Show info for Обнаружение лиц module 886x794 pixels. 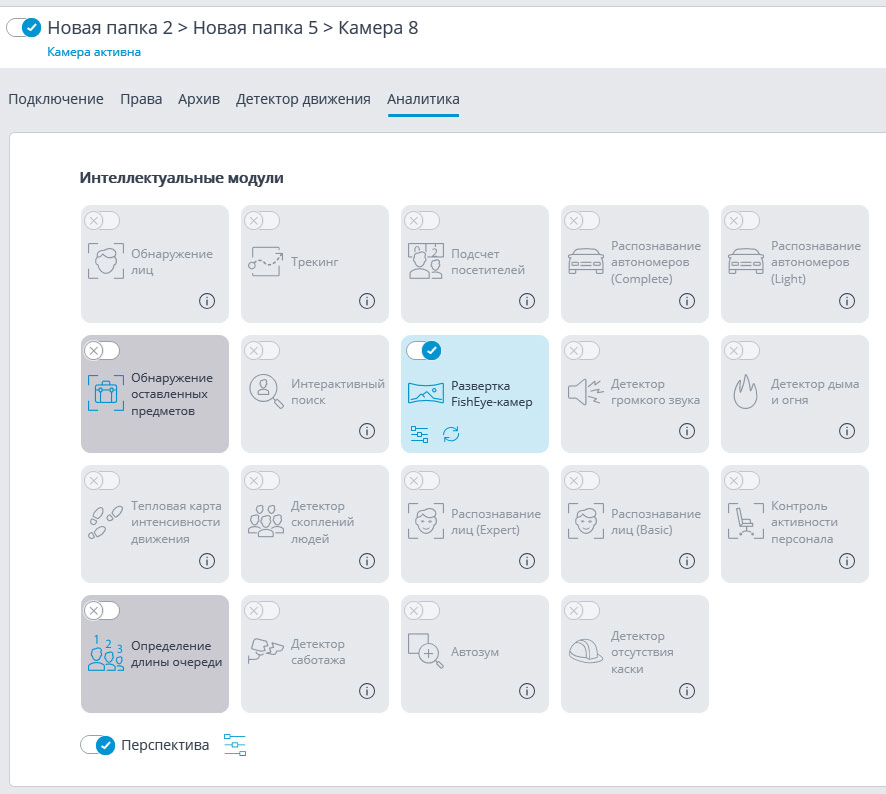207,300
